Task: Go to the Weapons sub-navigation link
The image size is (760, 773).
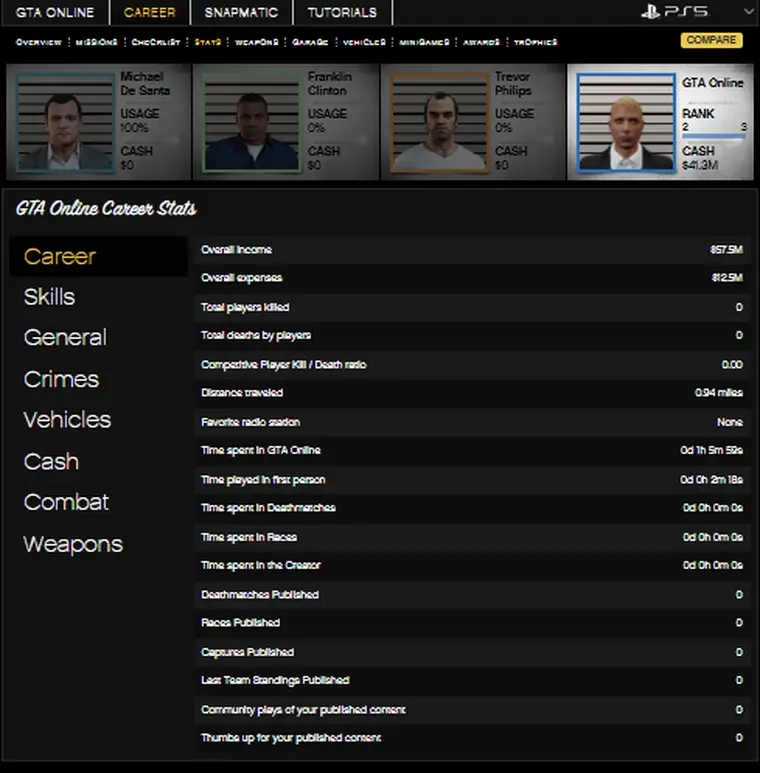Action: pyautogui.click(x=256, y=42)
